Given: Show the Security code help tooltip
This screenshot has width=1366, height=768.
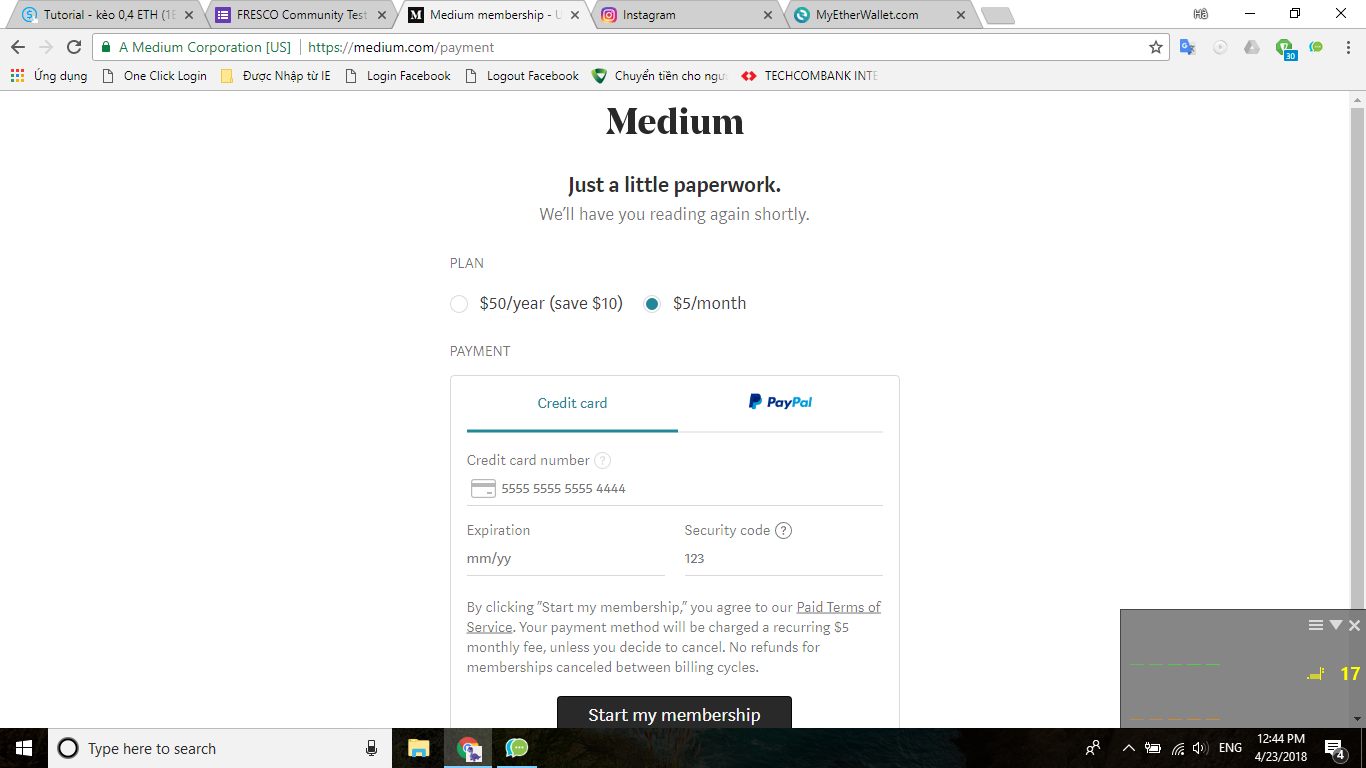Looking at the screenshot, I should (x=783, y=531).
